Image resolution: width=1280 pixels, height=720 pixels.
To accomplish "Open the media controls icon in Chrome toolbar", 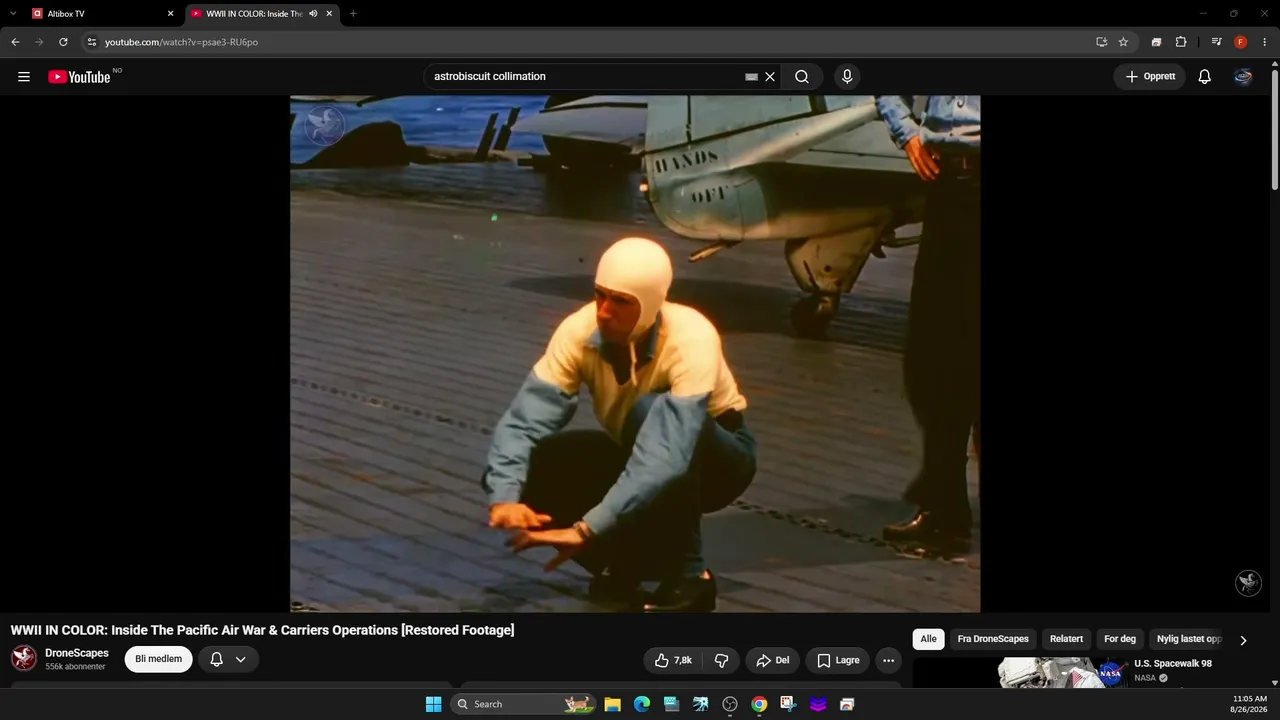I will (1216, 42).
